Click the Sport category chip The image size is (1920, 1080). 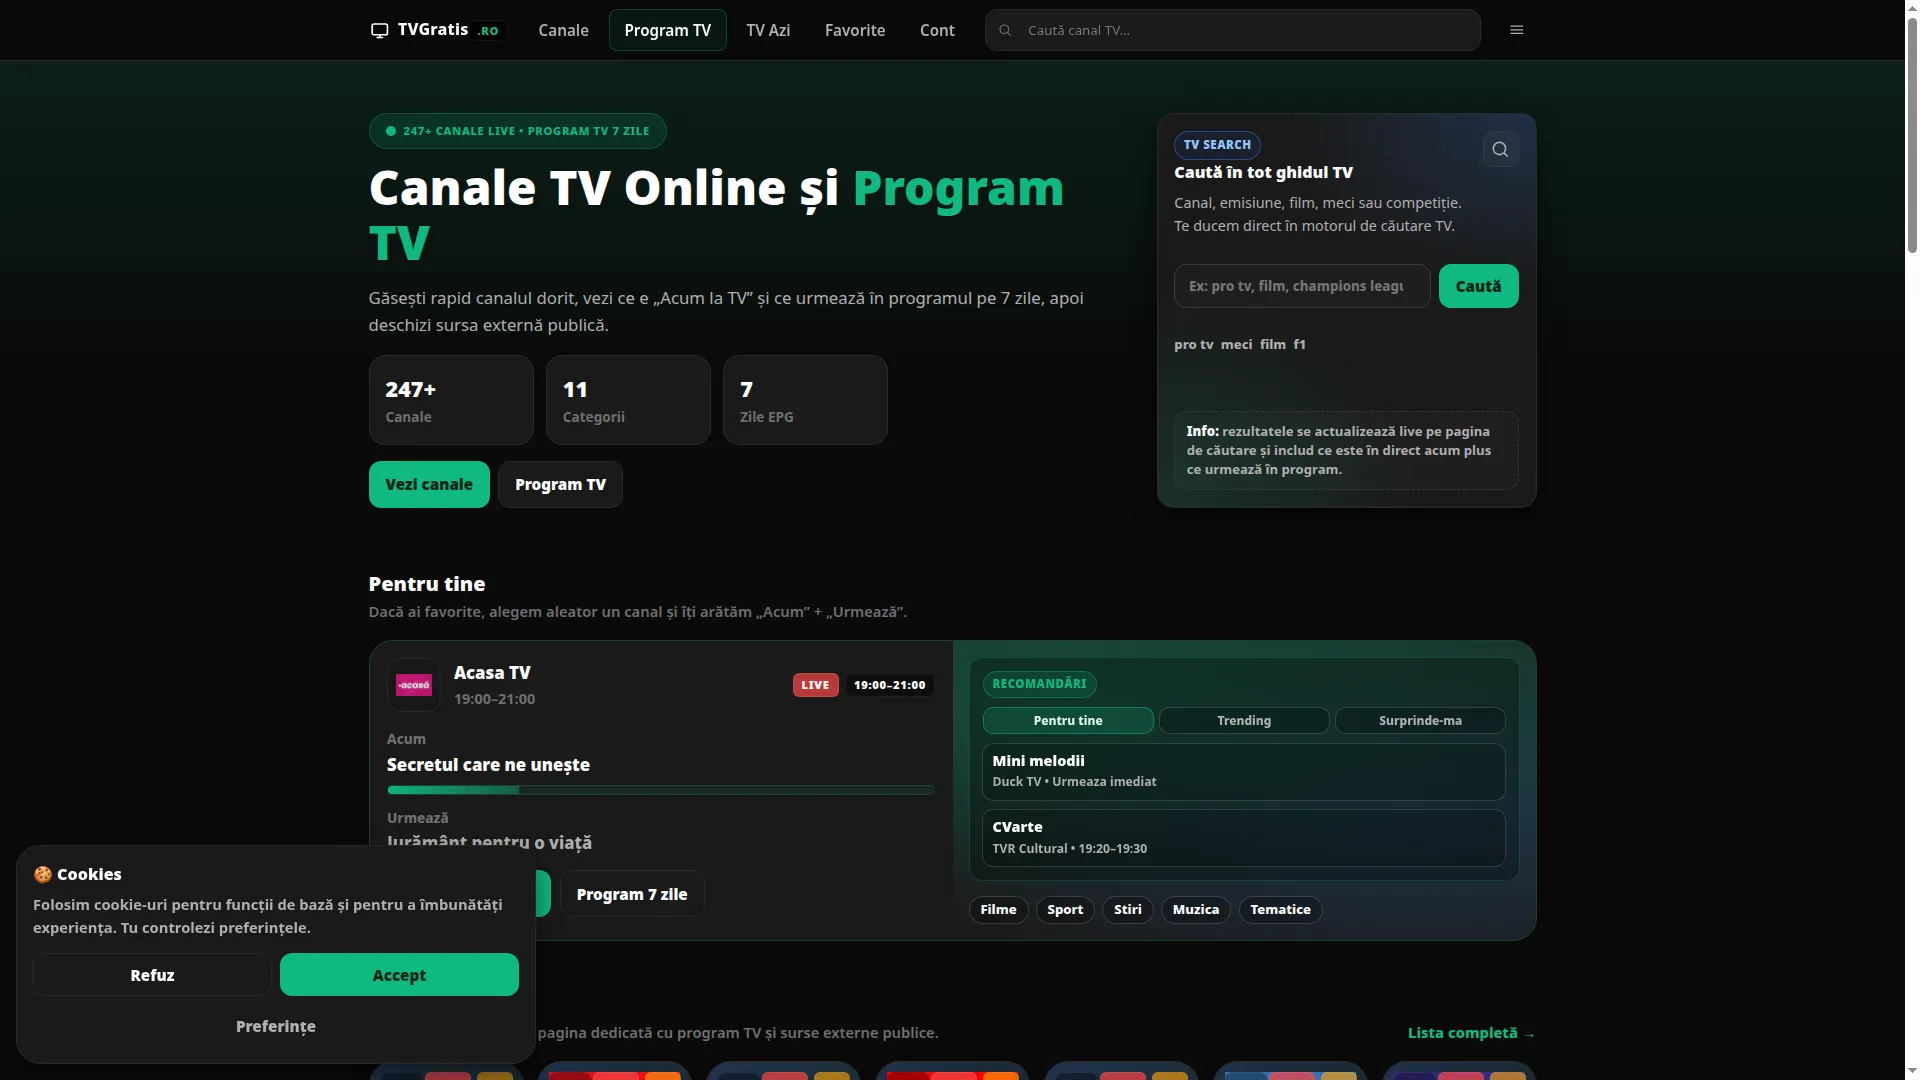point(1065,909)
